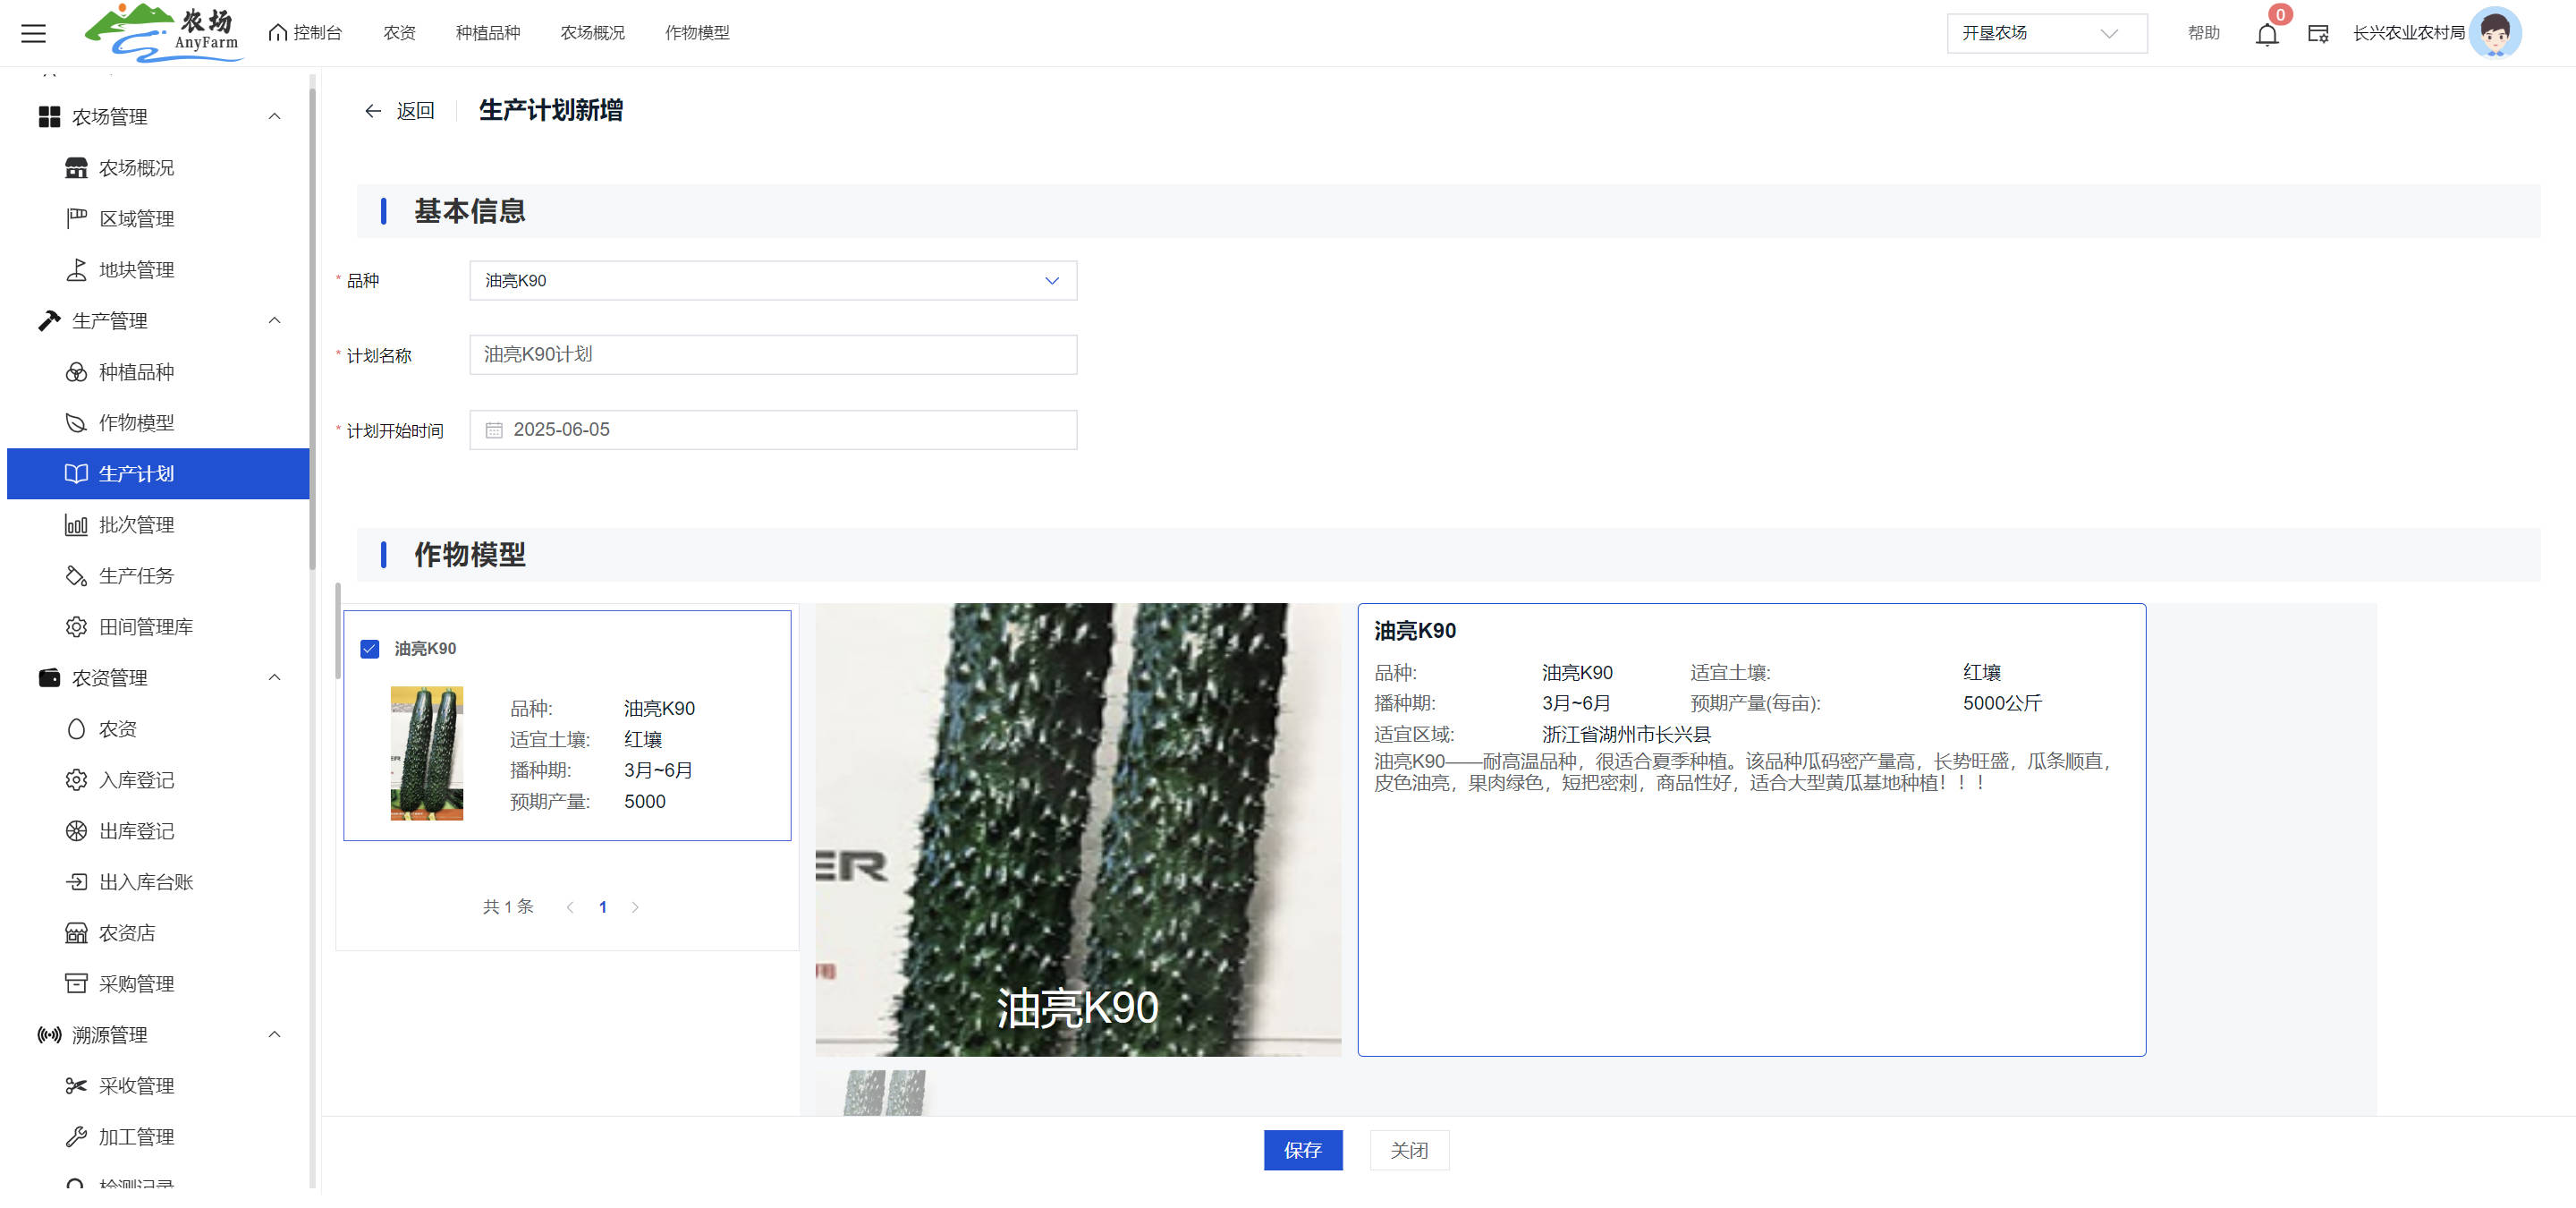Click the 关闭 button

click(1408, 1150)
